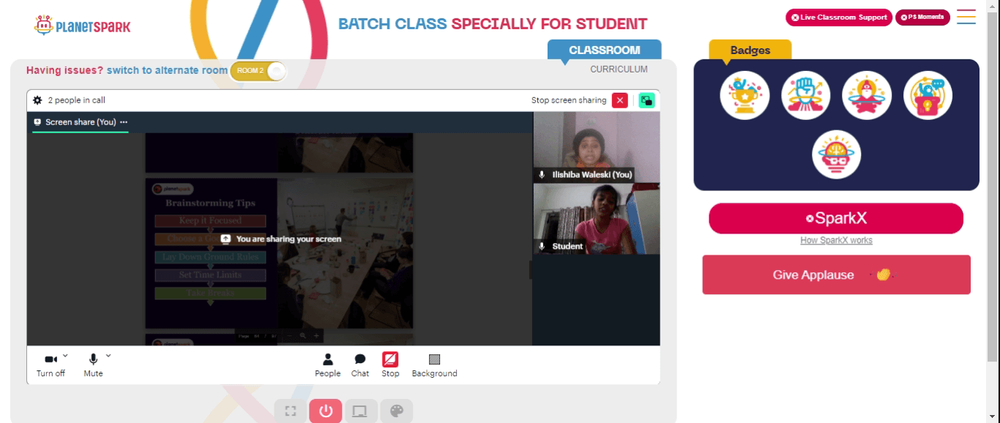Click the green screen layout icon

[x=647, y=100]
